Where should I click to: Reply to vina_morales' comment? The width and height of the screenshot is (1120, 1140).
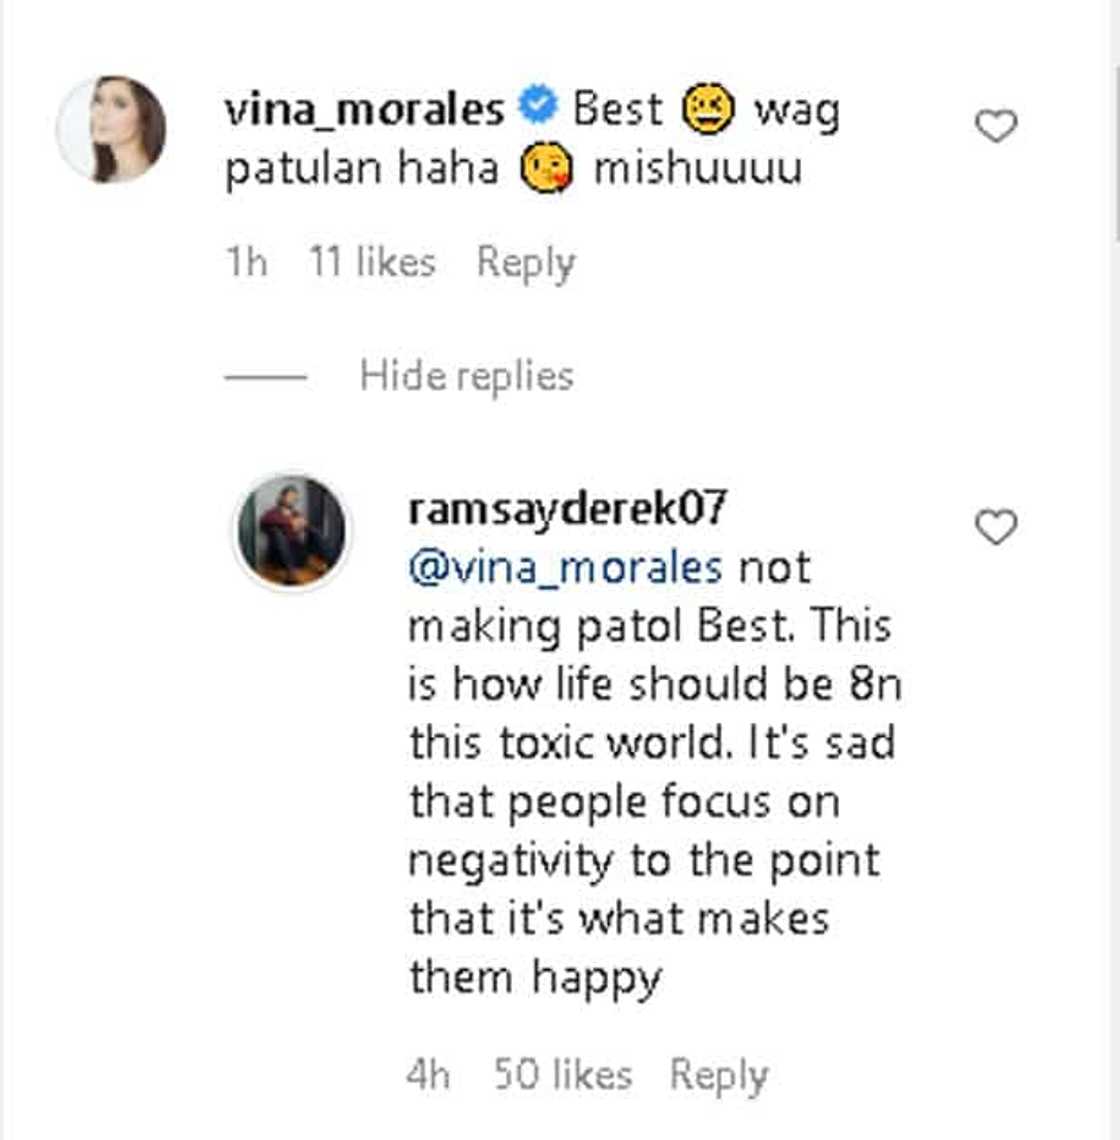[x=526, y=262]
